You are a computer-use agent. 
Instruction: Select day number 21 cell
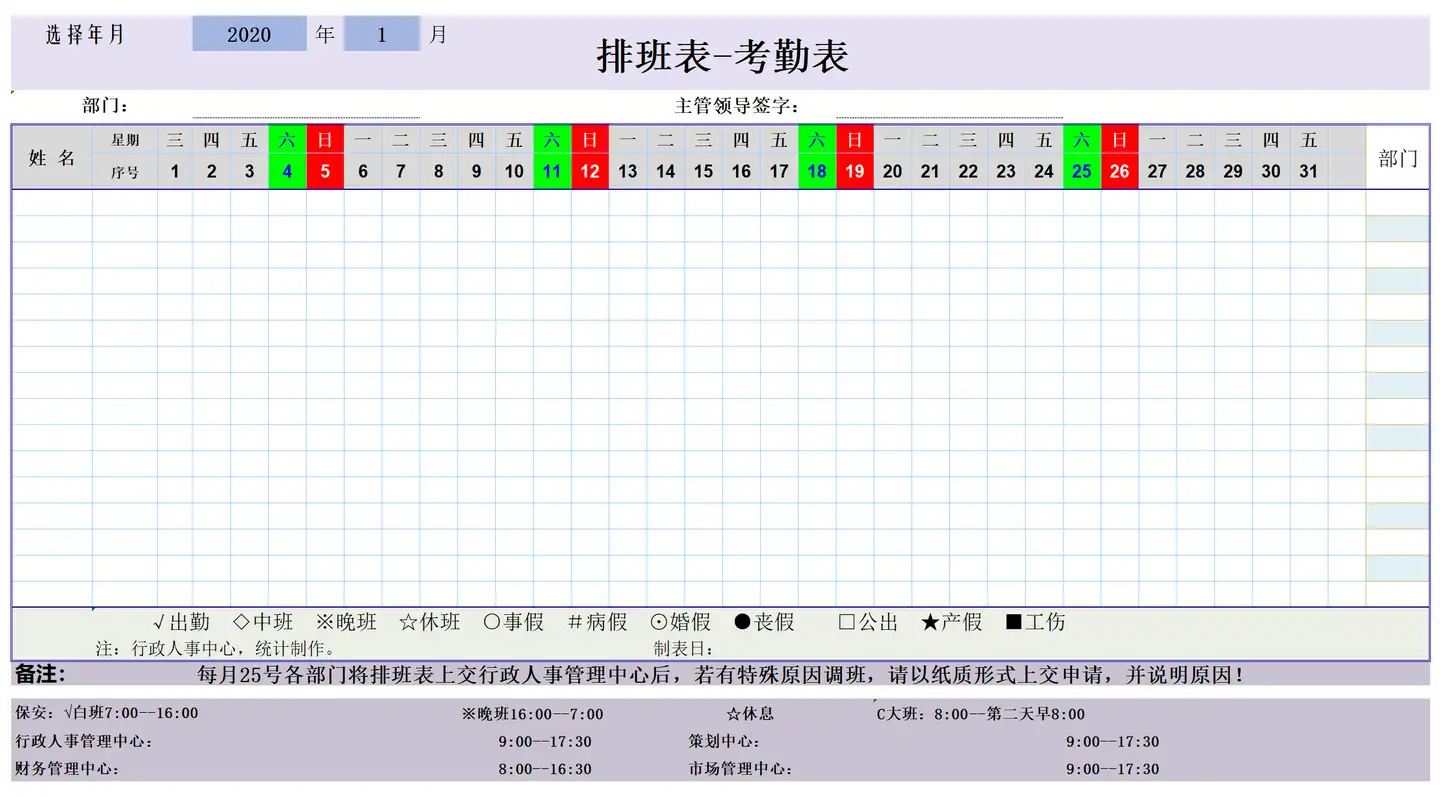pos(930,172)
